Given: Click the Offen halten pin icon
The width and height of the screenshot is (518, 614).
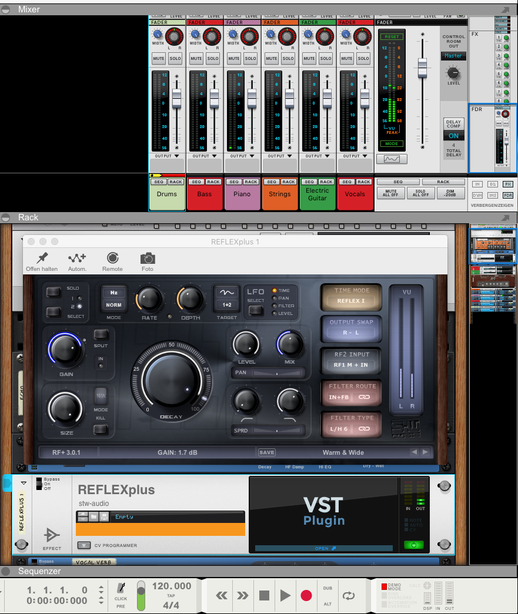Looking at the screenshot, I should pyautogui.click(x=42, y=258).
